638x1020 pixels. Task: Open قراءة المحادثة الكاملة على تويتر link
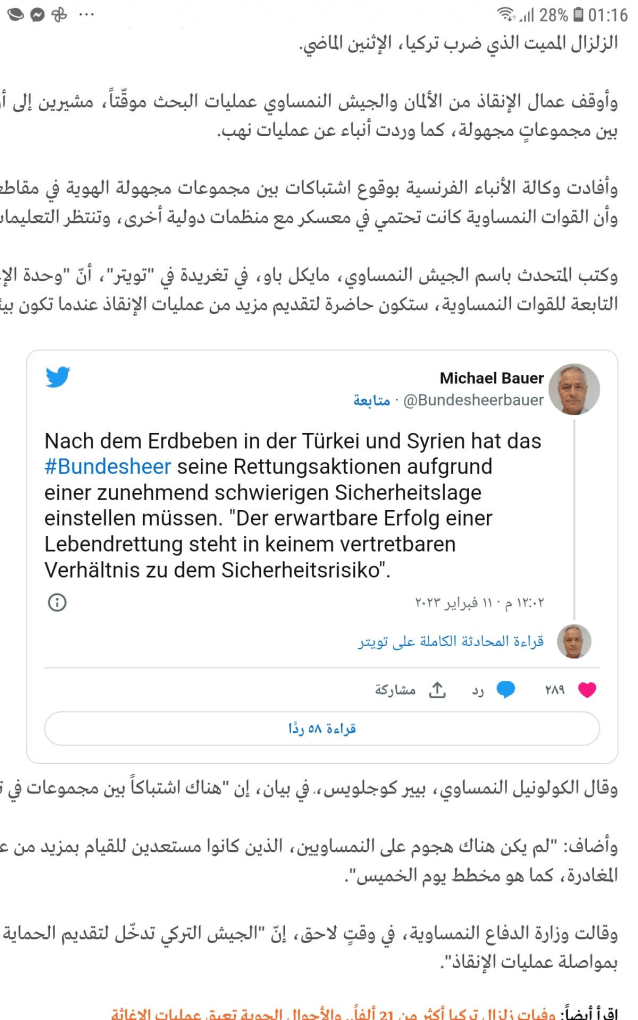pos(451,641)
